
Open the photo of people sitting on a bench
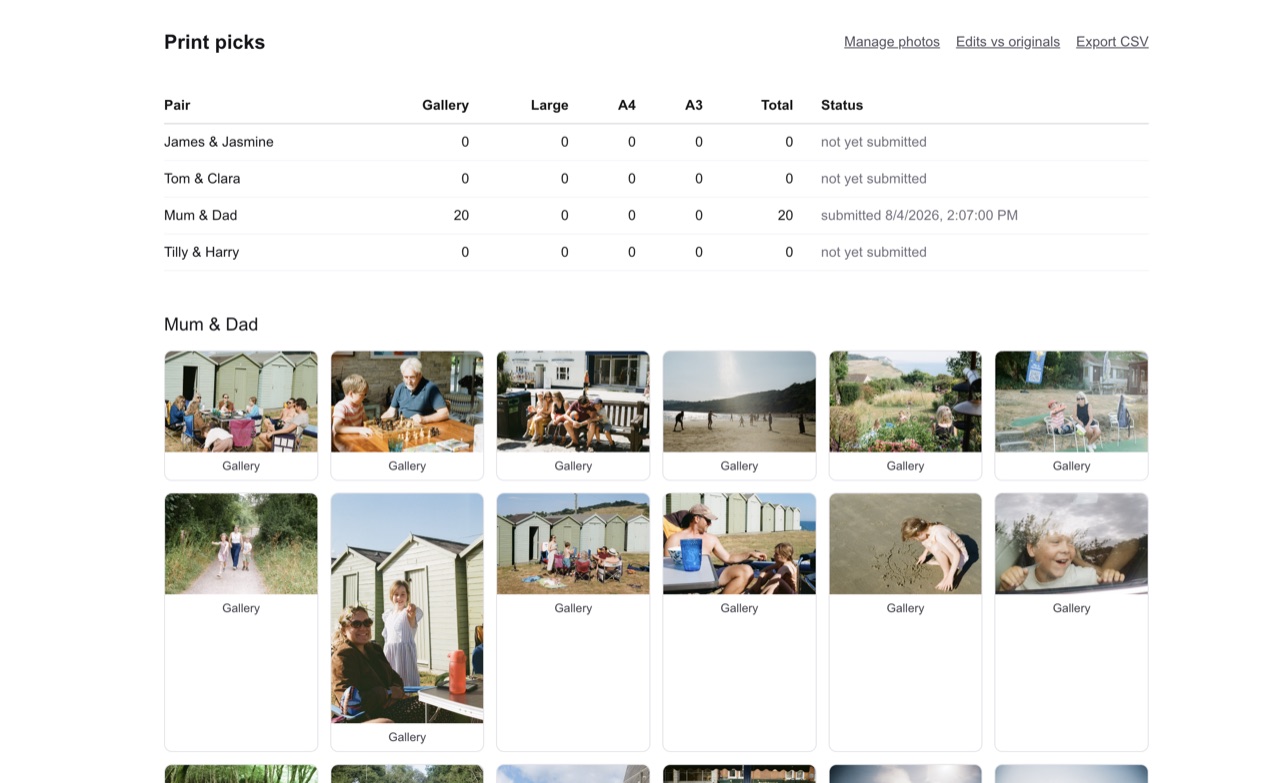coord(573,402)
